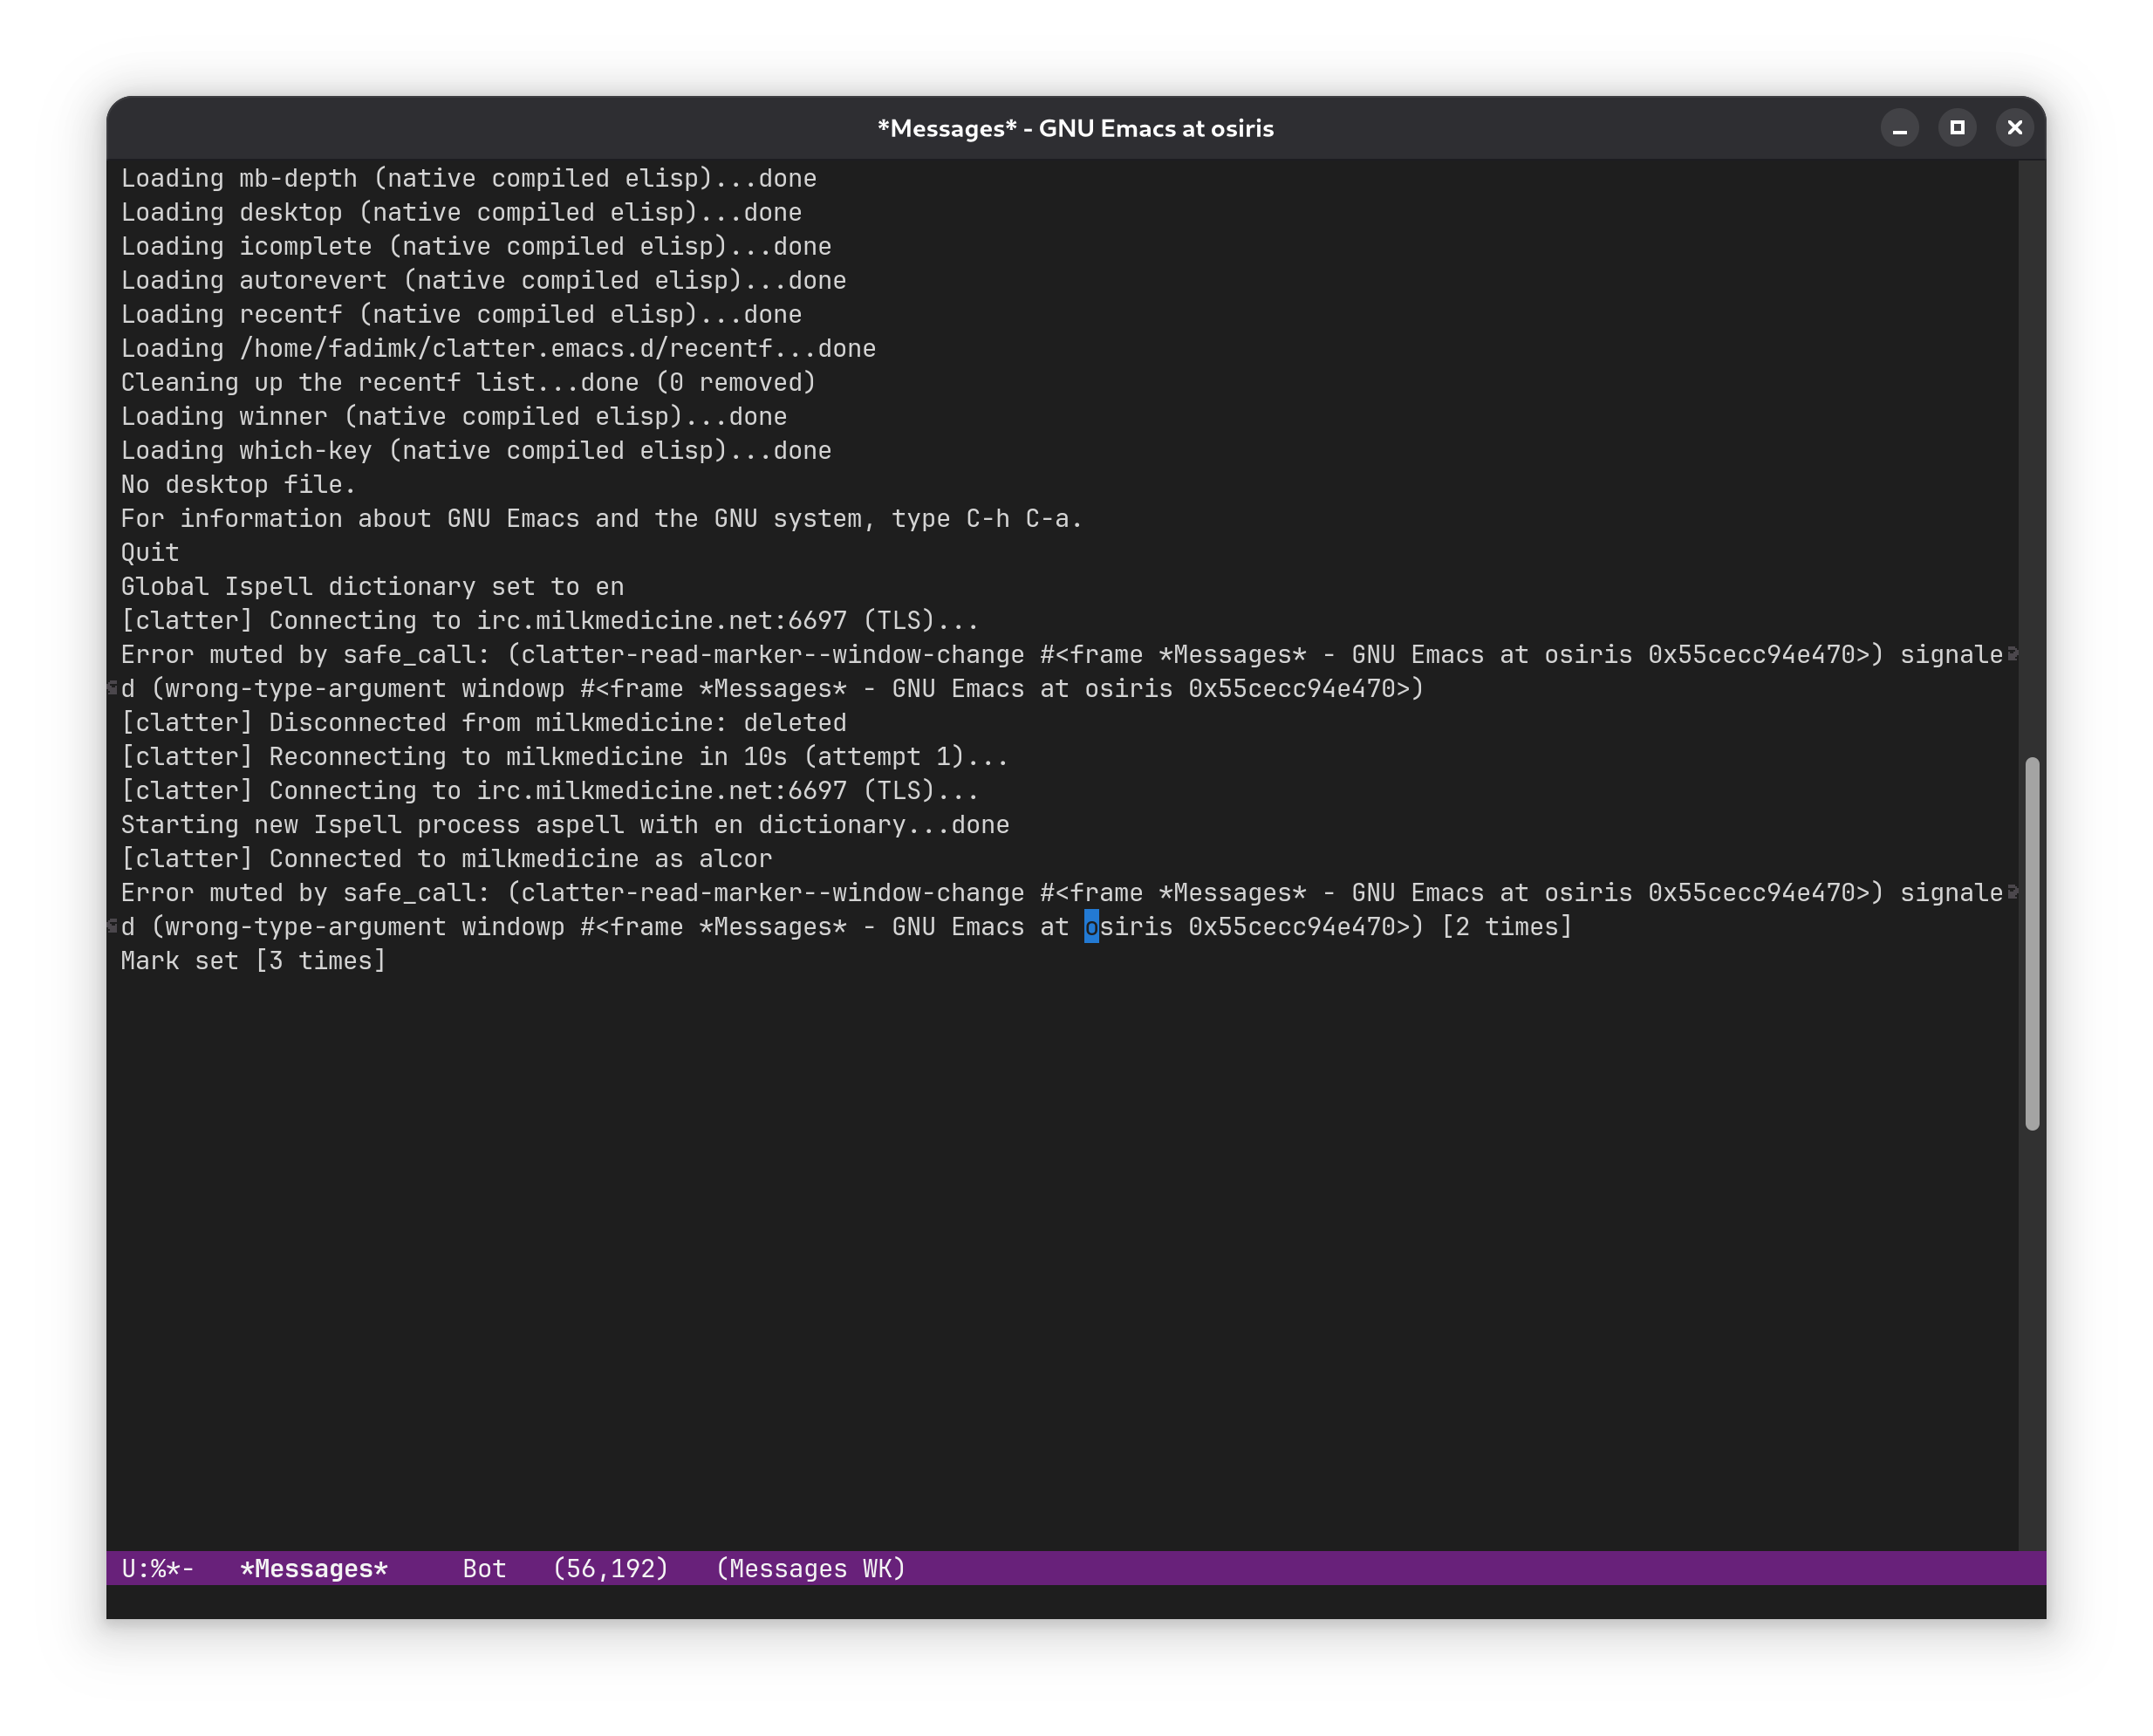2153x1736 pixels.
Task: Click the Bot position indicator in mode line
Action: click(x=484, y=1568)
